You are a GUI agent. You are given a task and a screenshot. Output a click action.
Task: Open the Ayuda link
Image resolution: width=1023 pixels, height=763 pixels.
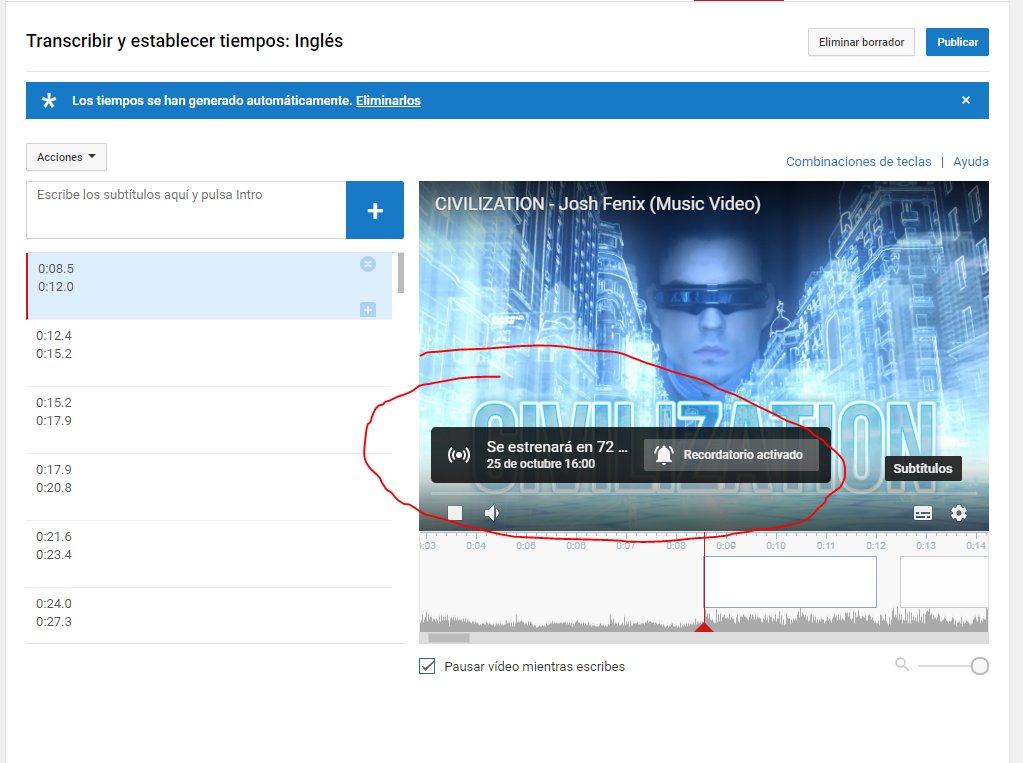click(x=970, y=161)
